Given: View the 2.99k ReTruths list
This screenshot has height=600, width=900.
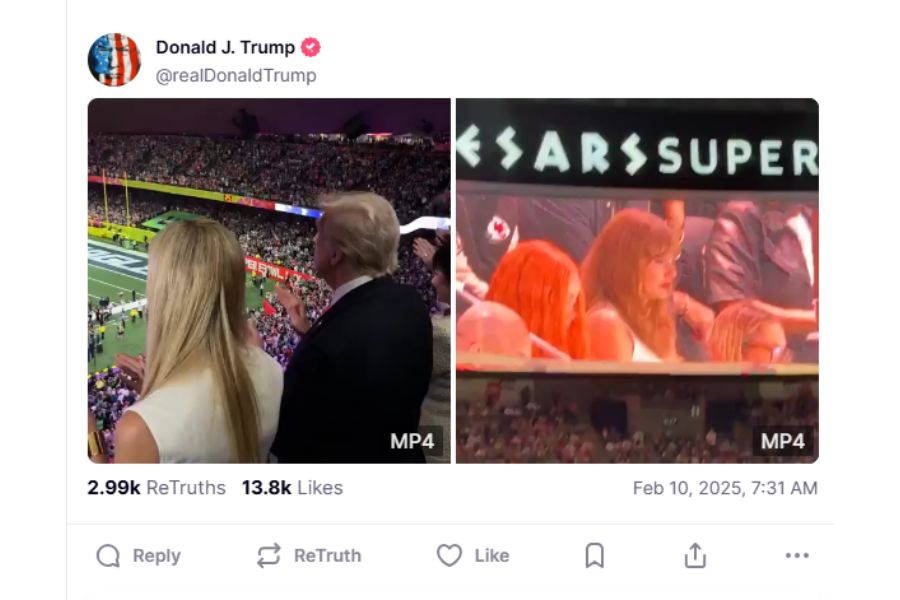Looking at the screenshot, I should pyautogui.click(x=156, y=487).
